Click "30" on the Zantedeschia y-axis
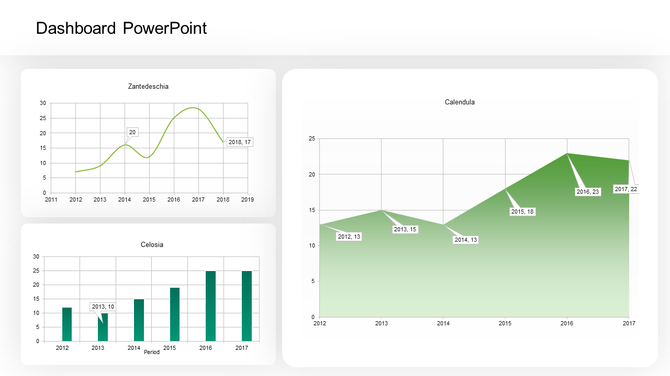670x376 pixels. click(43, 103)
